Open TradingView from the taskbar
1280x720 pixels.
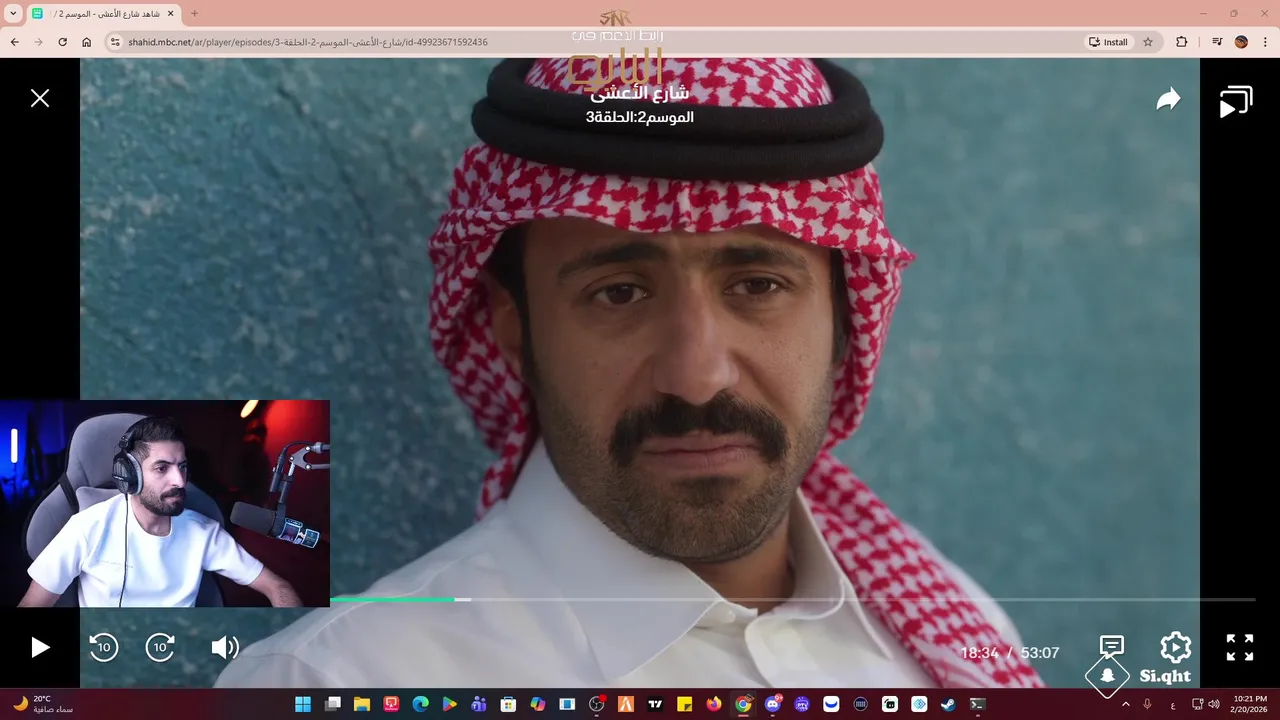(655, 704)
